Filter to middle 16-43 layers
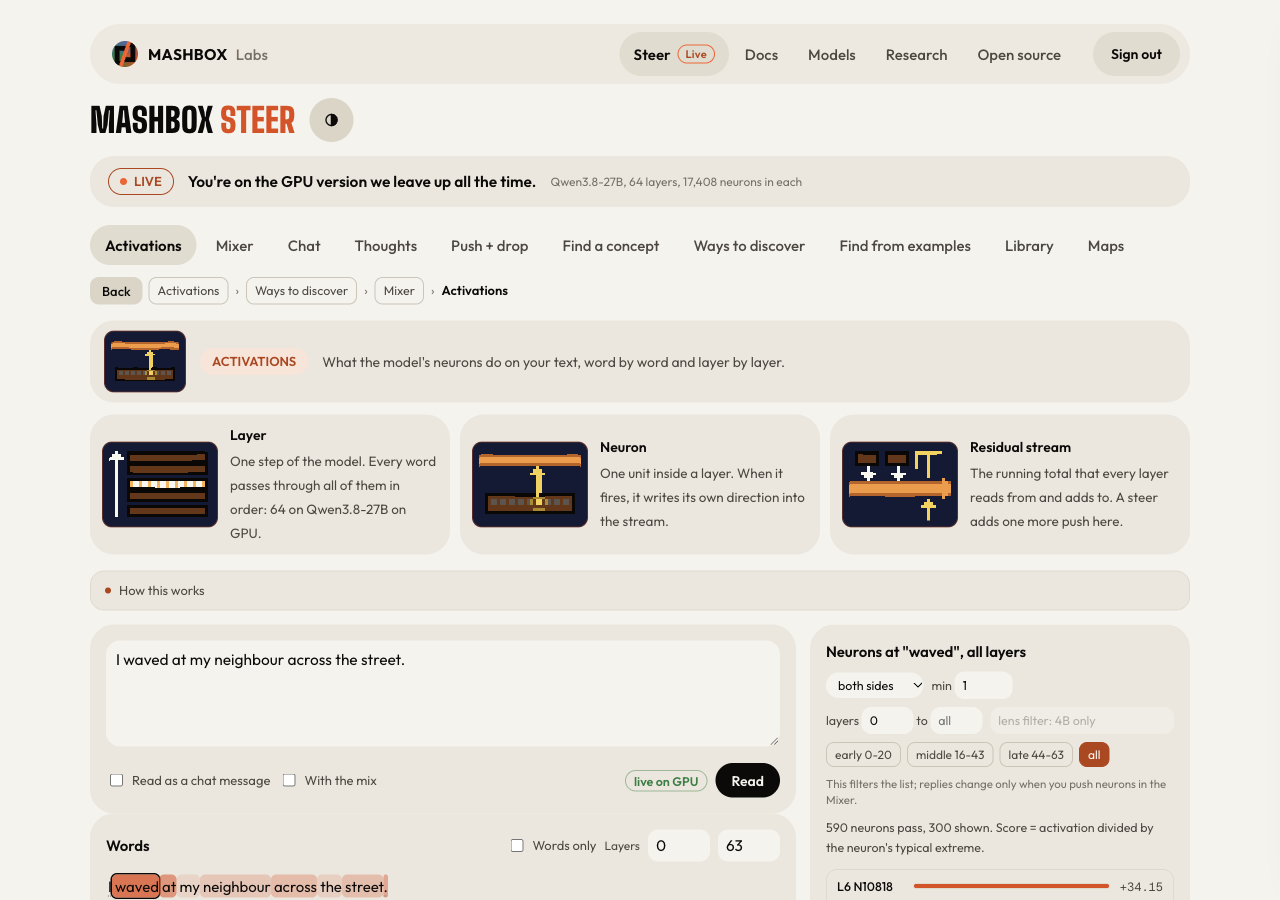Image resolution: width=1280 pixels, height=900 pixels. 950,755
